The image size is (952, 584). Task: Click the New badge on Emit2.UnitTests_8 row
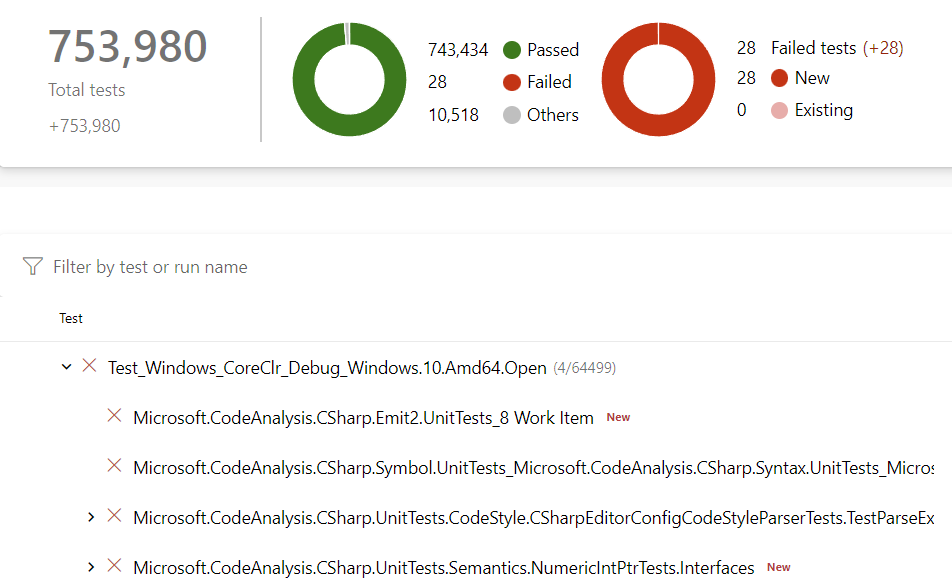[618, 417]
